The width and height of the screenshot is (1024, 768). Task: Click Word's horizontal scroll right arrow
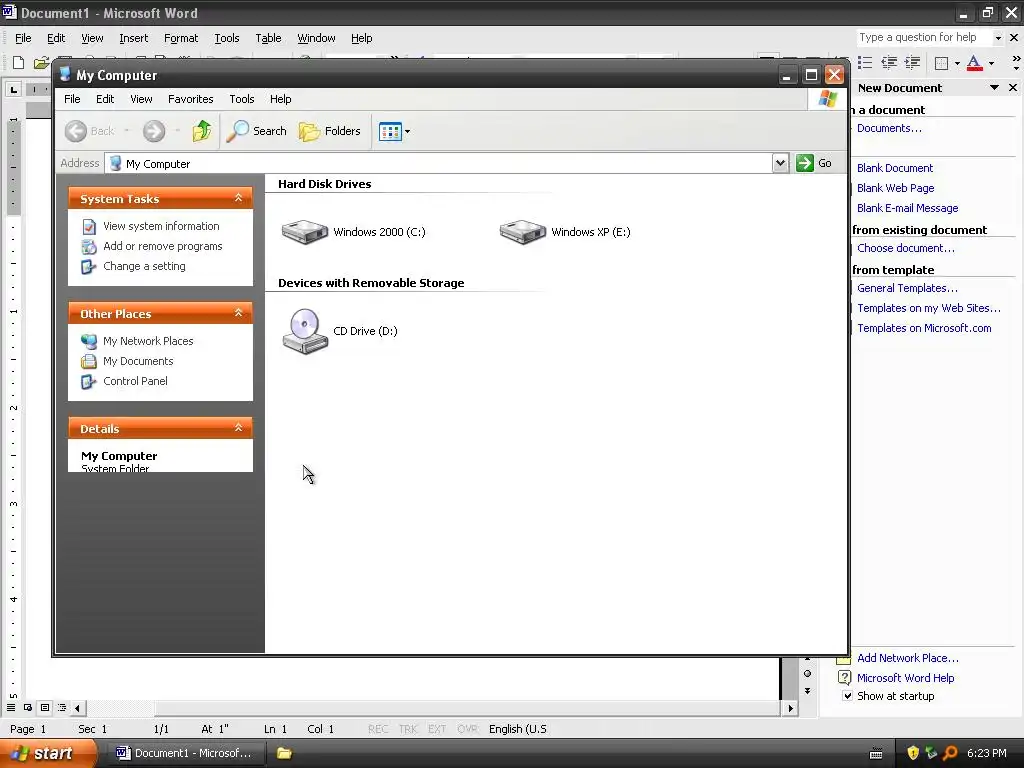tap(791, 708)
